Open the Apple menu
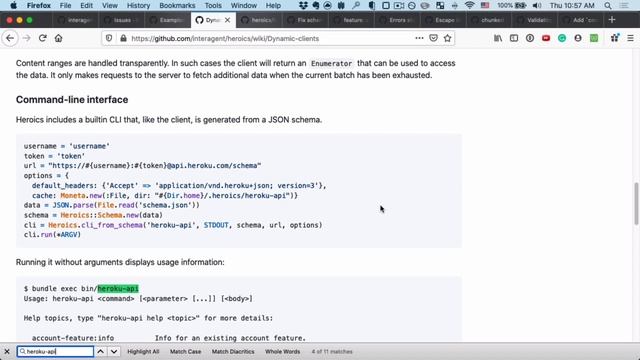 pyautogui.click(x=13, y=5)
